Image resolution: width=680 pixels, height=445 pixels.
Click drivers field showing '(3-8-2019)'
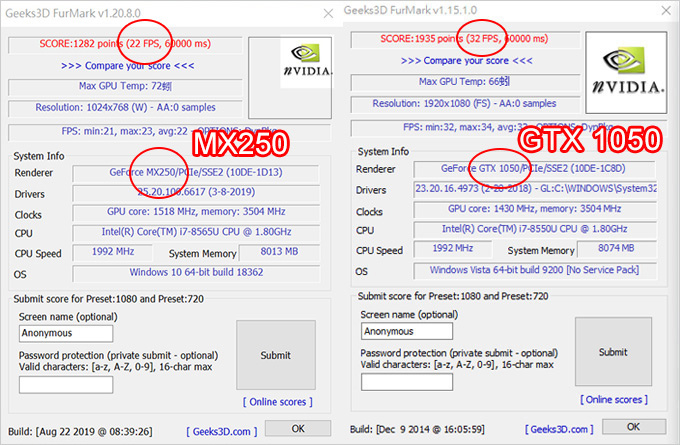(196, 192)
